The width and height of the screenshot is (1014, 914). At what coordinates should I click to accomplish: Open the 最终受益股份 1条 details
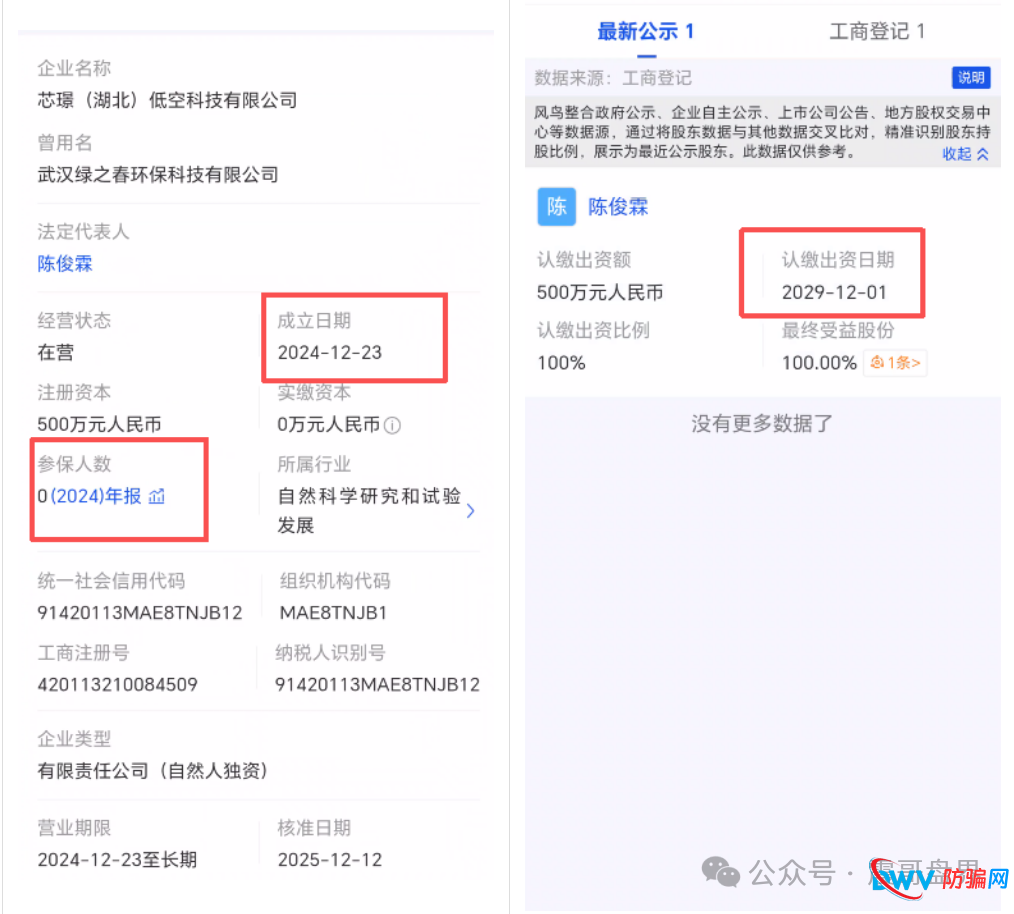click(894, 363)
